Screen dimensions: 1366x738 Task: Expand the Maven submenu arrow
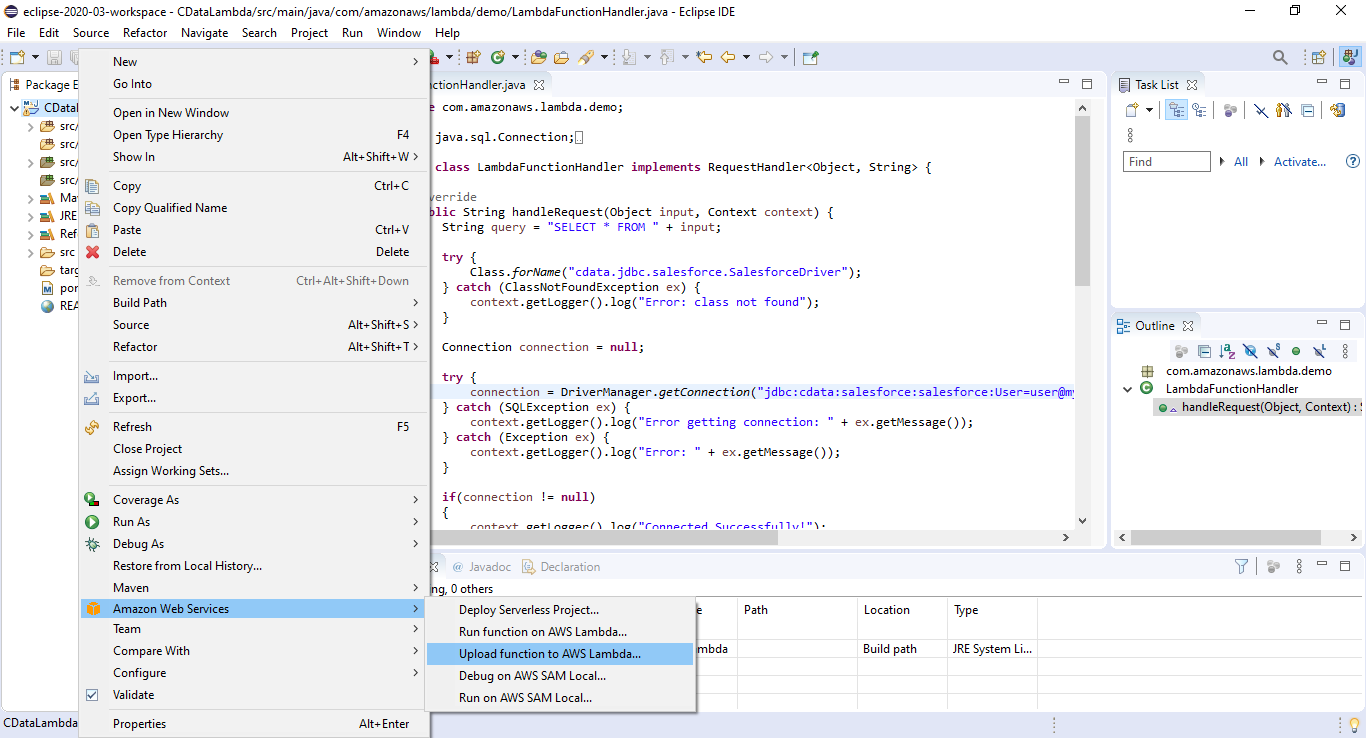(x=416, y=588)
